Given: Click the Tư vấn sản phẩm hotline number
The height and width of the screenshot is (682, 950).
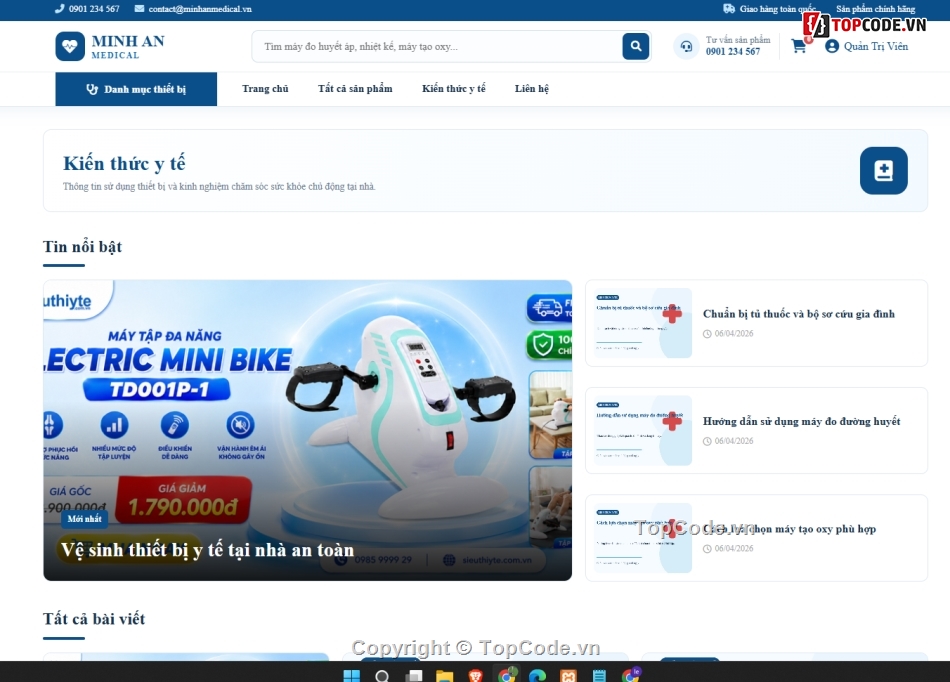Looking at the screenshot, I should click(x=732, y=51).
